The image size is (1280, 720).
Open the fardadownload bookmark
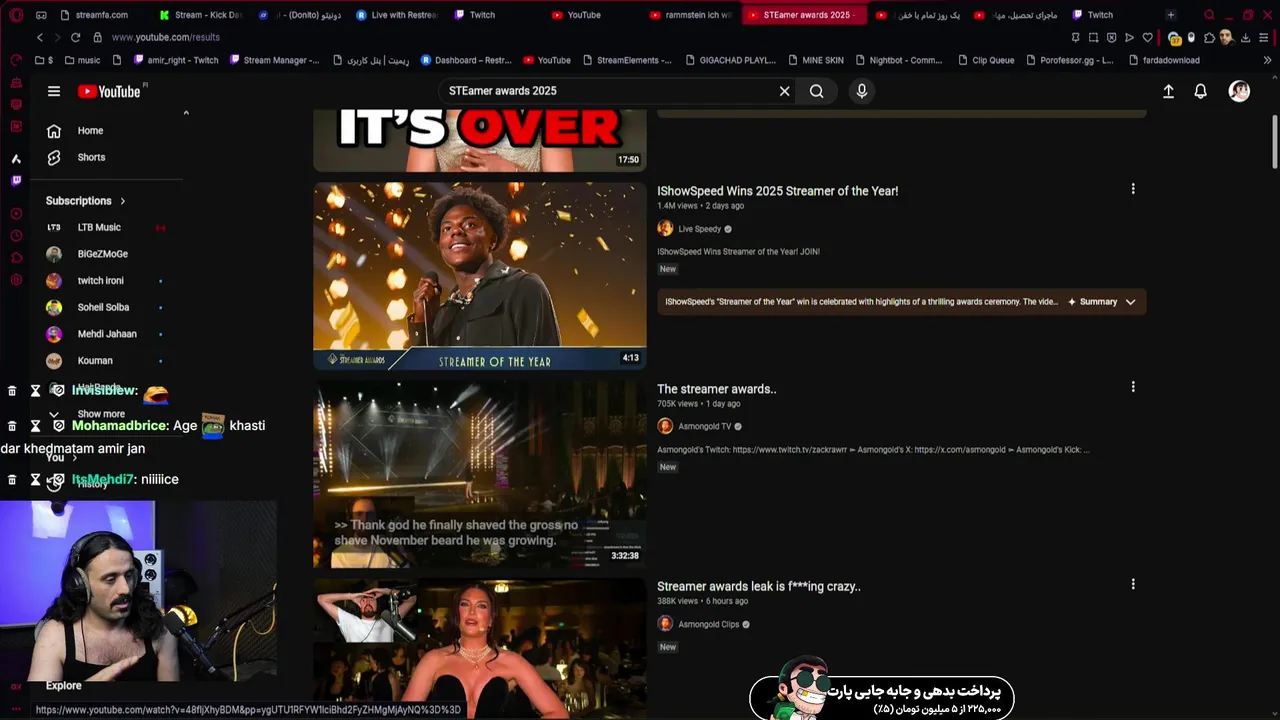tap(1164, 60)
